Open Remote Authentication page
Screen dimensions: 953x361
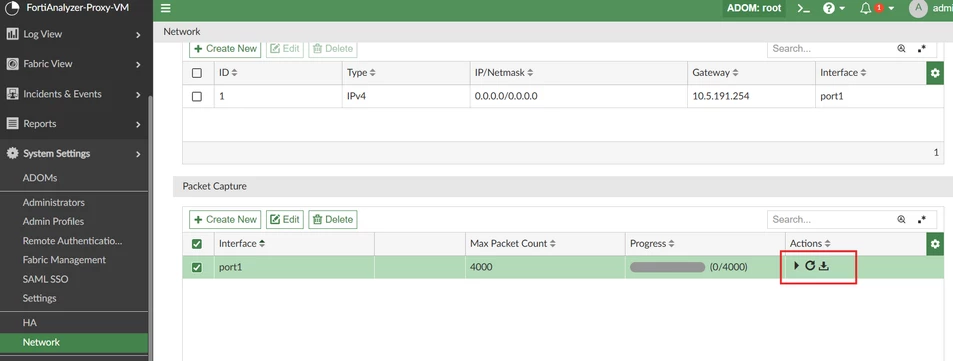click(x=72, y=241)
